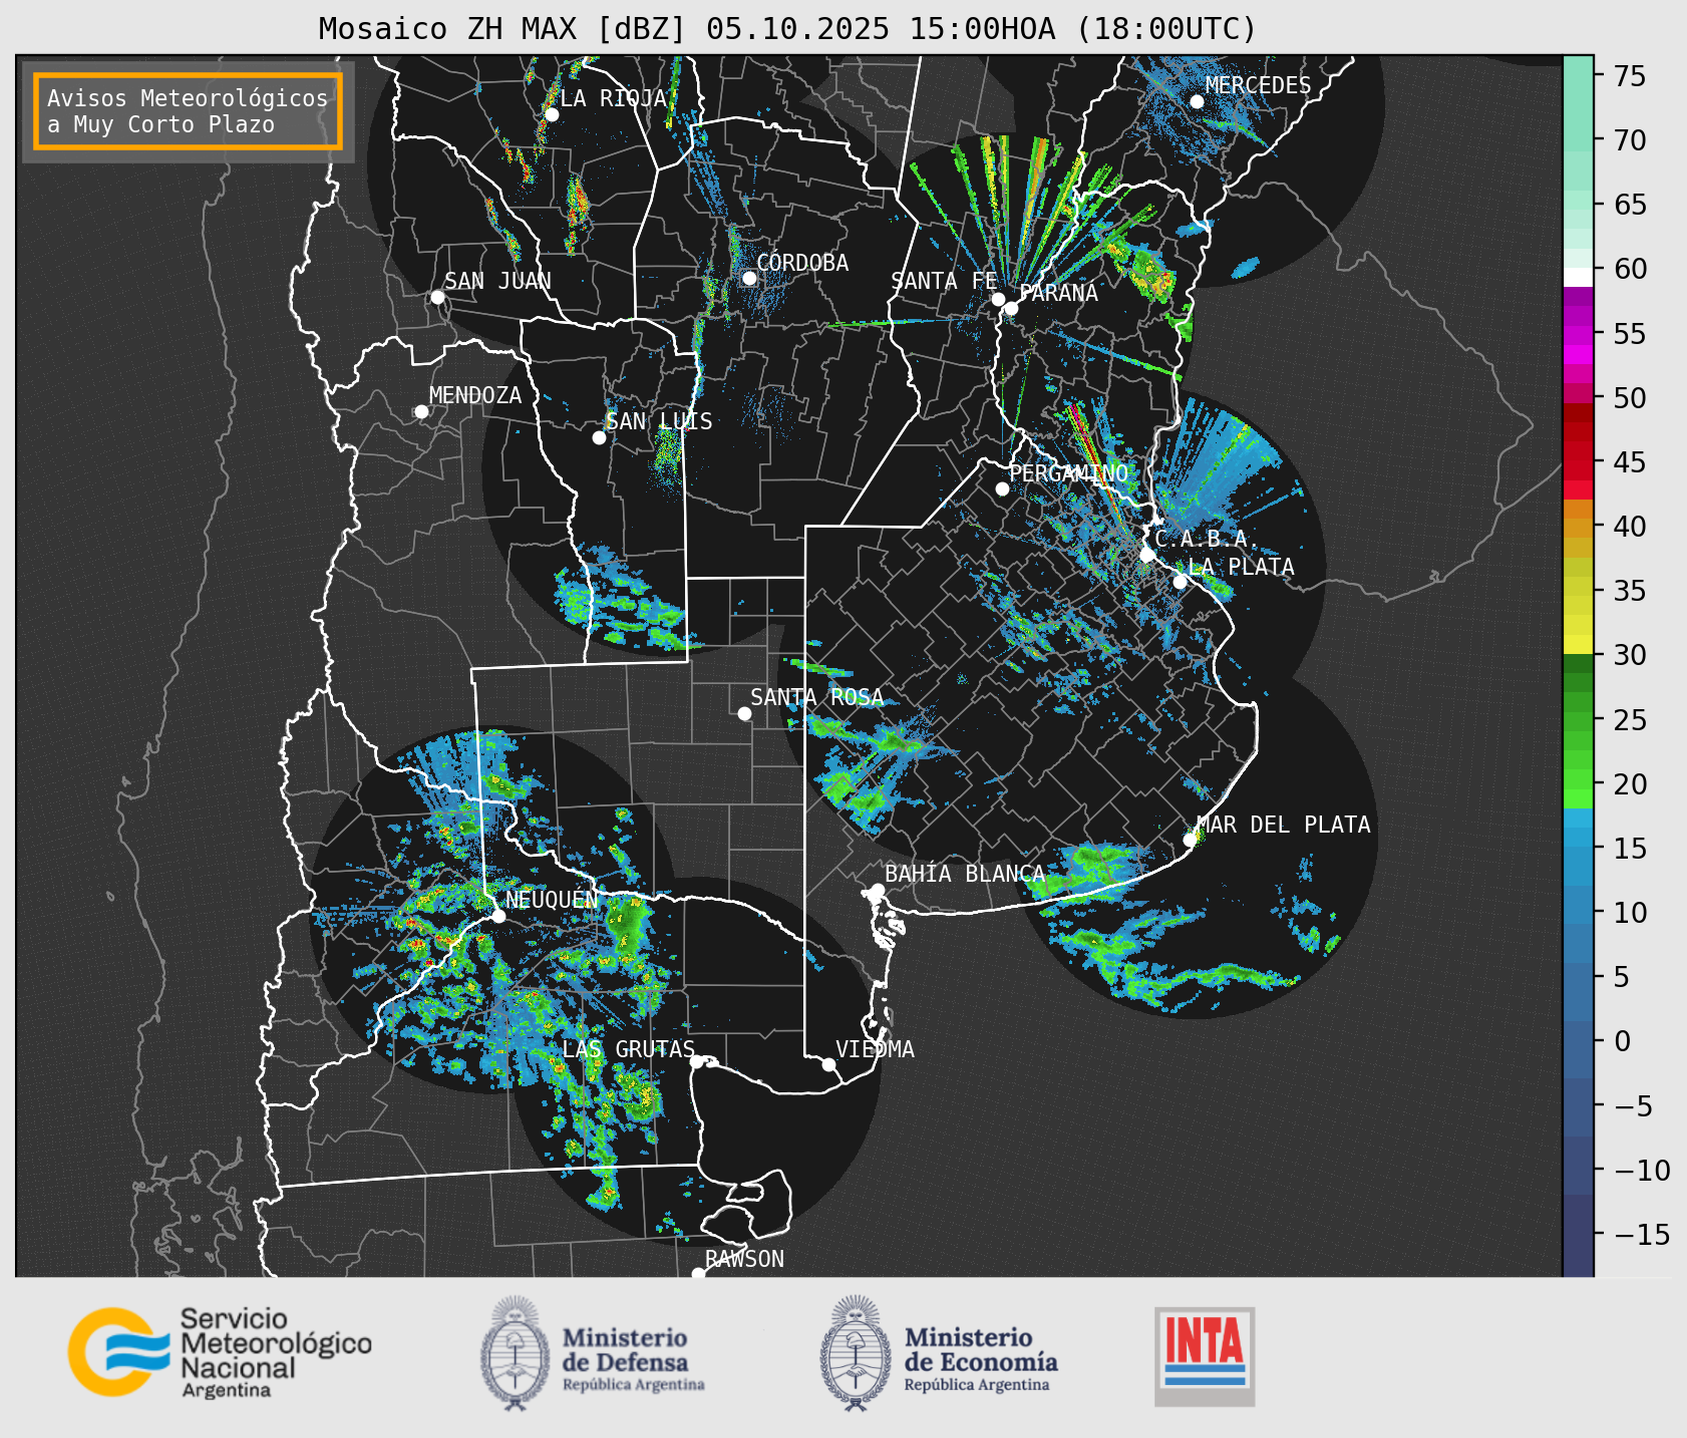Click the 'CORDOBA' map label
Image resolution: width=1687 pixels, height=1438 pixels.
(x=802, y=263)
